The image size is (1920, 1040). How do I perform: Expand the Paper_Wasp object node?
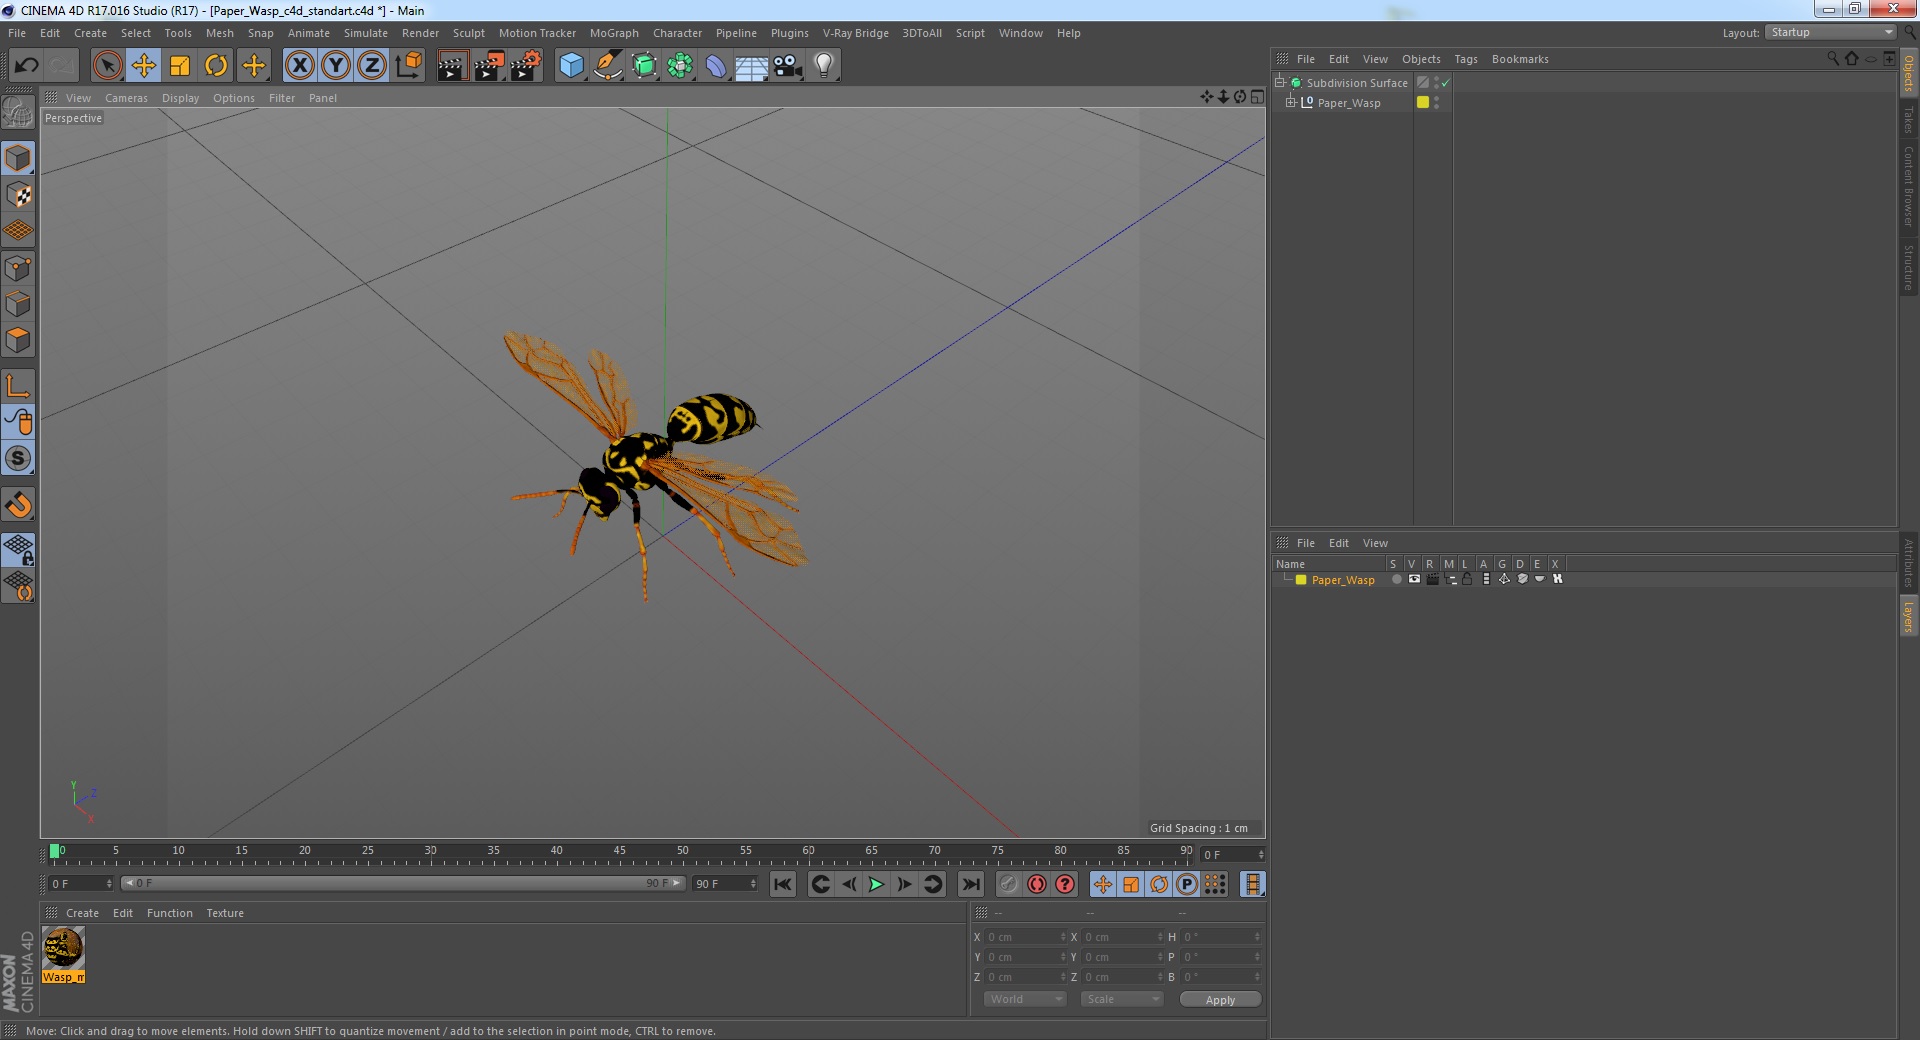[1291, 102]
